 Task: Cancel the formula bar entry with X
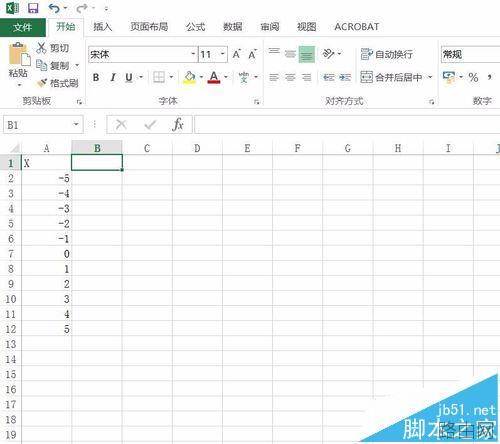(121, 125)
